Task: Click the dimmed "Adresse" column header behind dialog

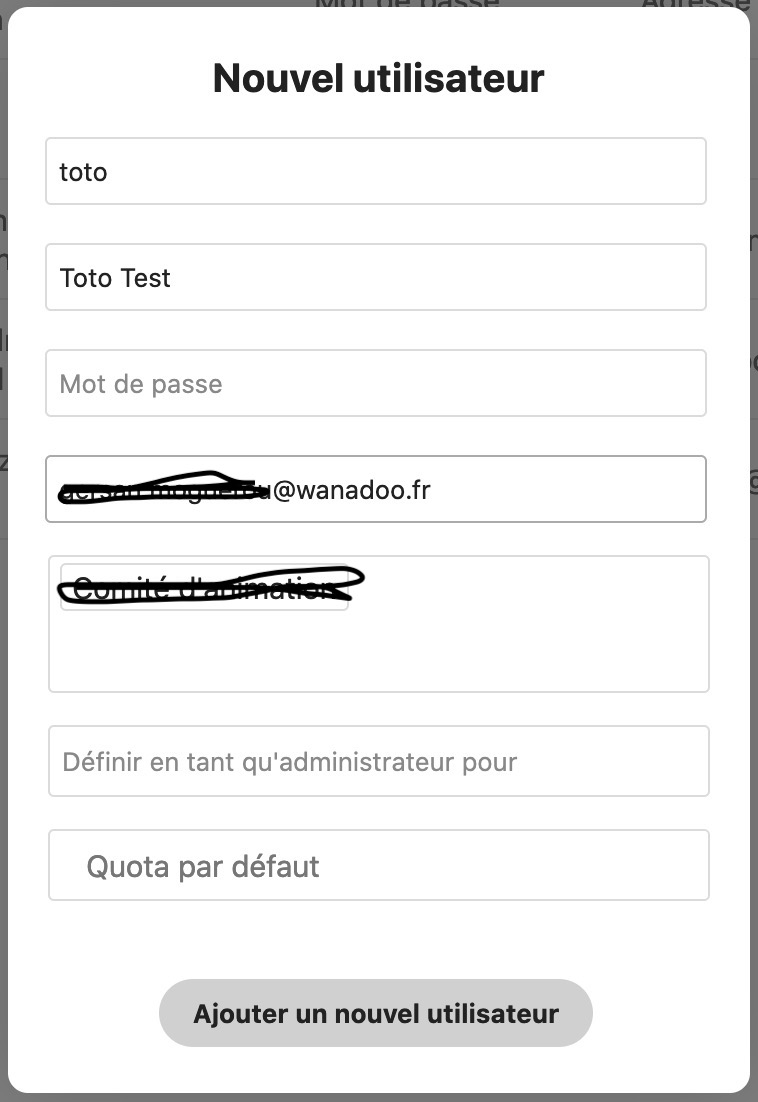Action: coord(697,4)
